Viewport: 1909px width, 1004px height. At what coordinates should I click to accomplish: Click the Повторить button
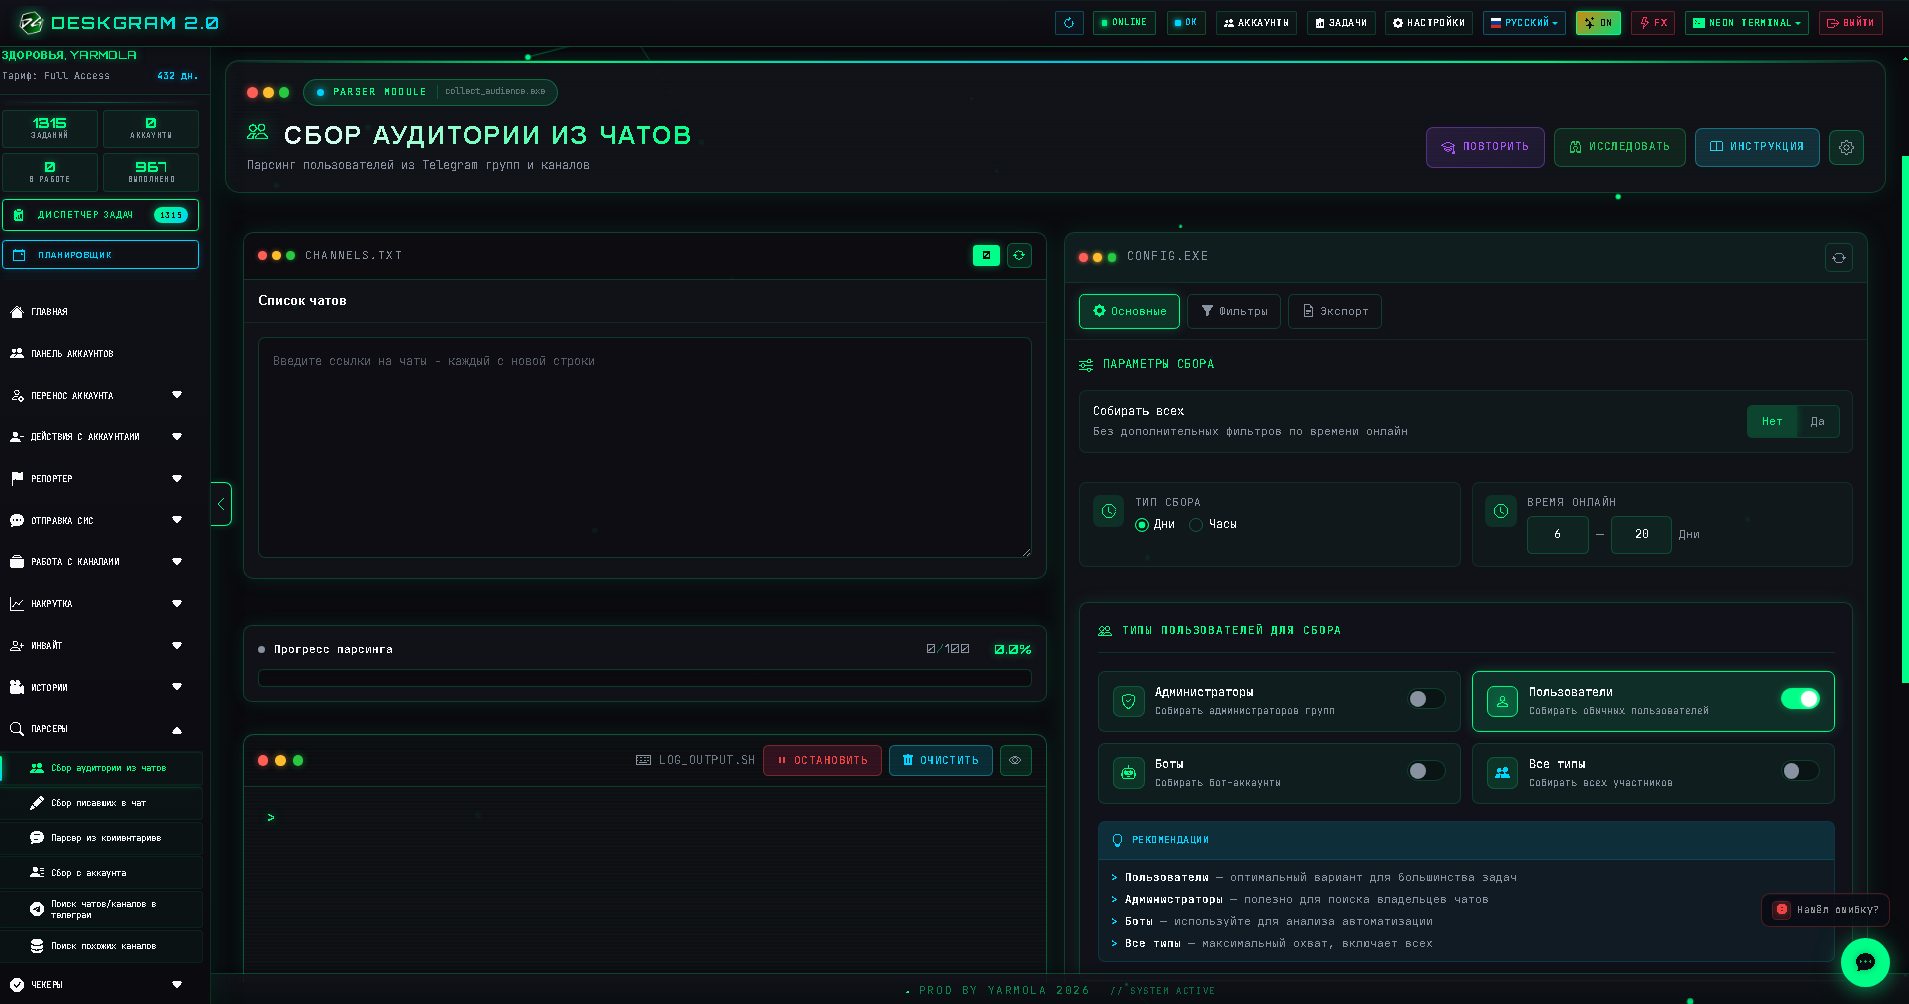pyautogui.click(x=1485, y=147)
